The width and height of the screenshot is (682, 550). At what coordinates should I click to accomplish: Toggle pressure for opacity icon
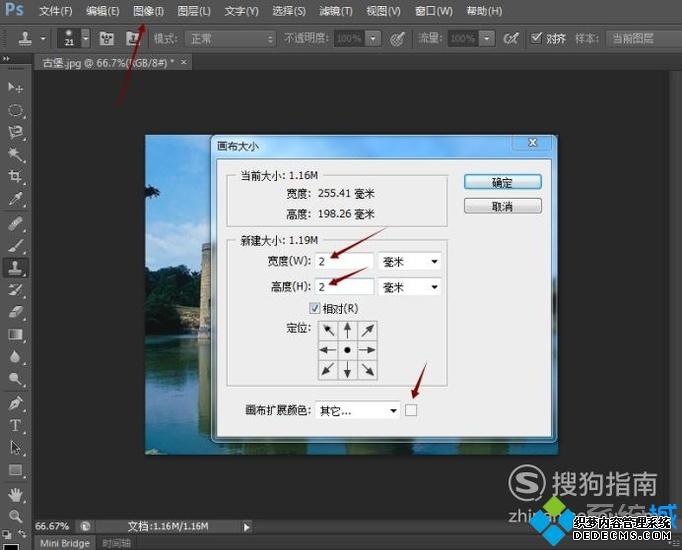397,39
